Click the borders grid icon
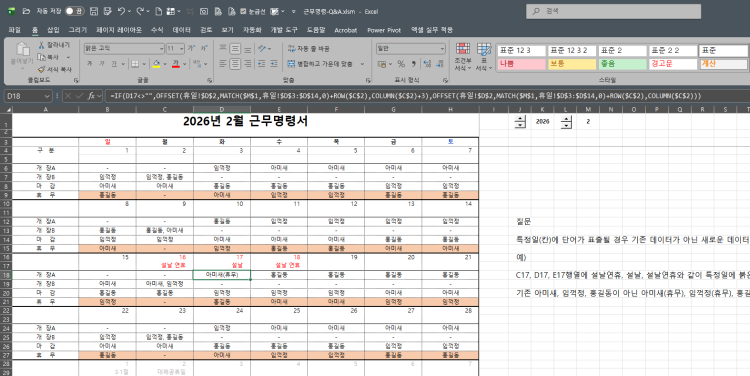 (x=135, y=64)
